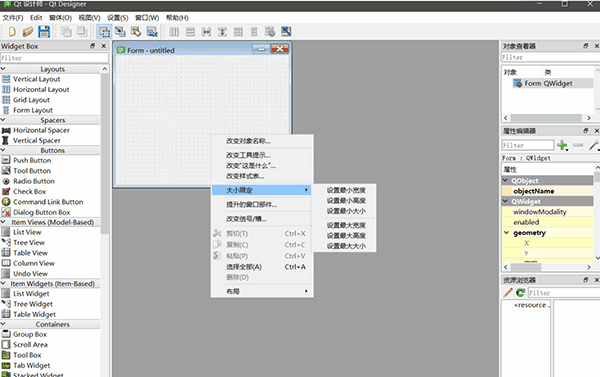The image size is (600, 377).
Task: Open property editor wrench settings icon
Action: tap(594, 145)
